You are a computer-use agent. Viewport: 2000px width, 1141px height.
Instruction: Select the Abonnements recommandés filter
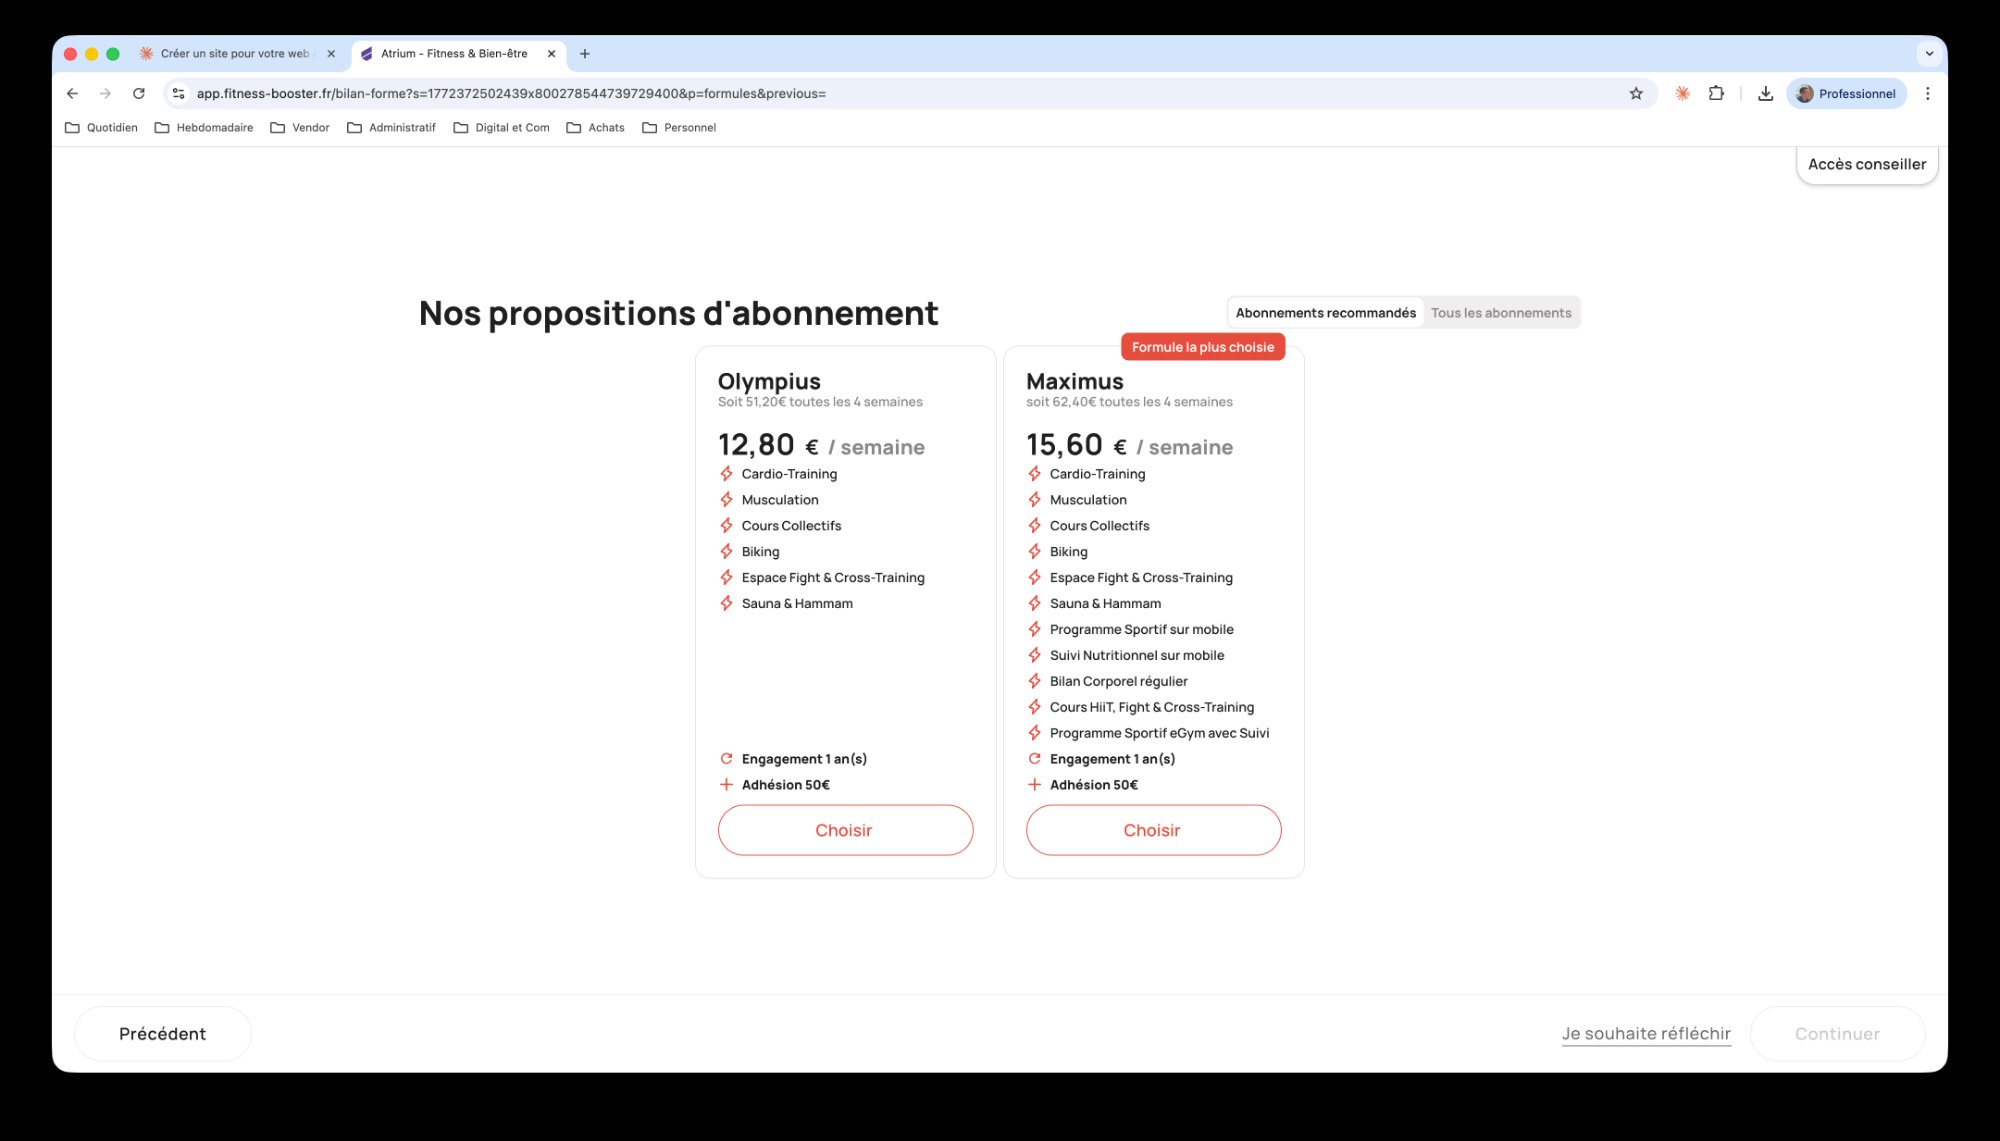click(x=1325, y=312)
